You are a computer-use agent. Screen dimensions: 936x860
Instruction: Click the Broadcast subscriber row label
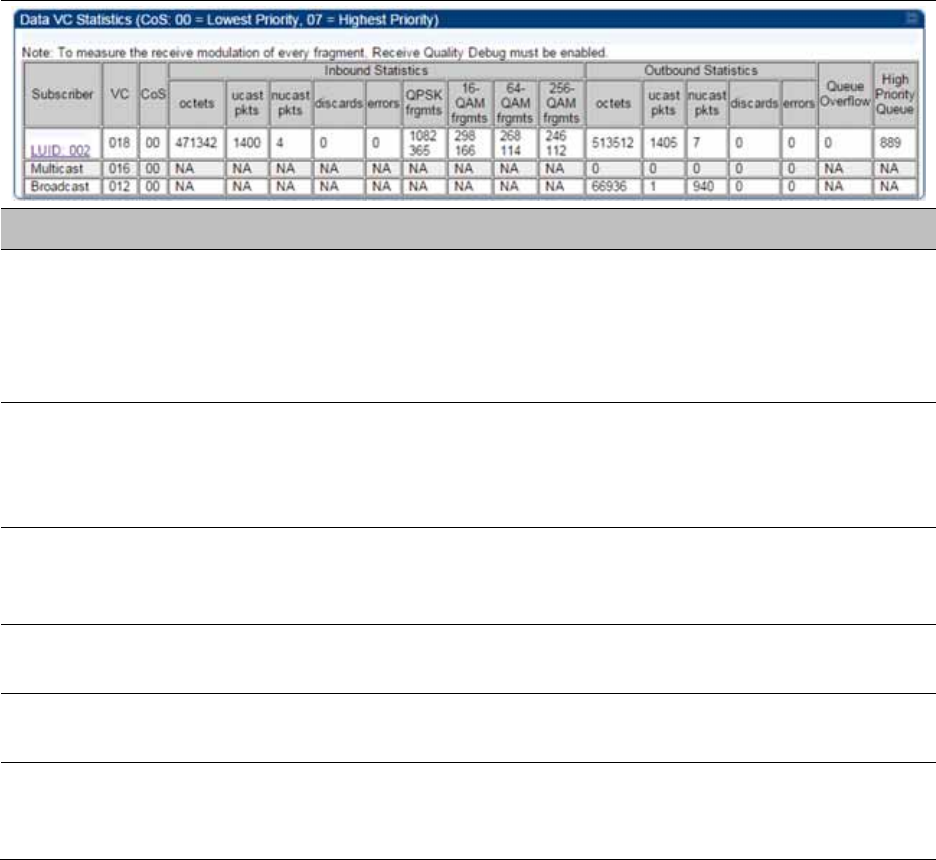60,187
